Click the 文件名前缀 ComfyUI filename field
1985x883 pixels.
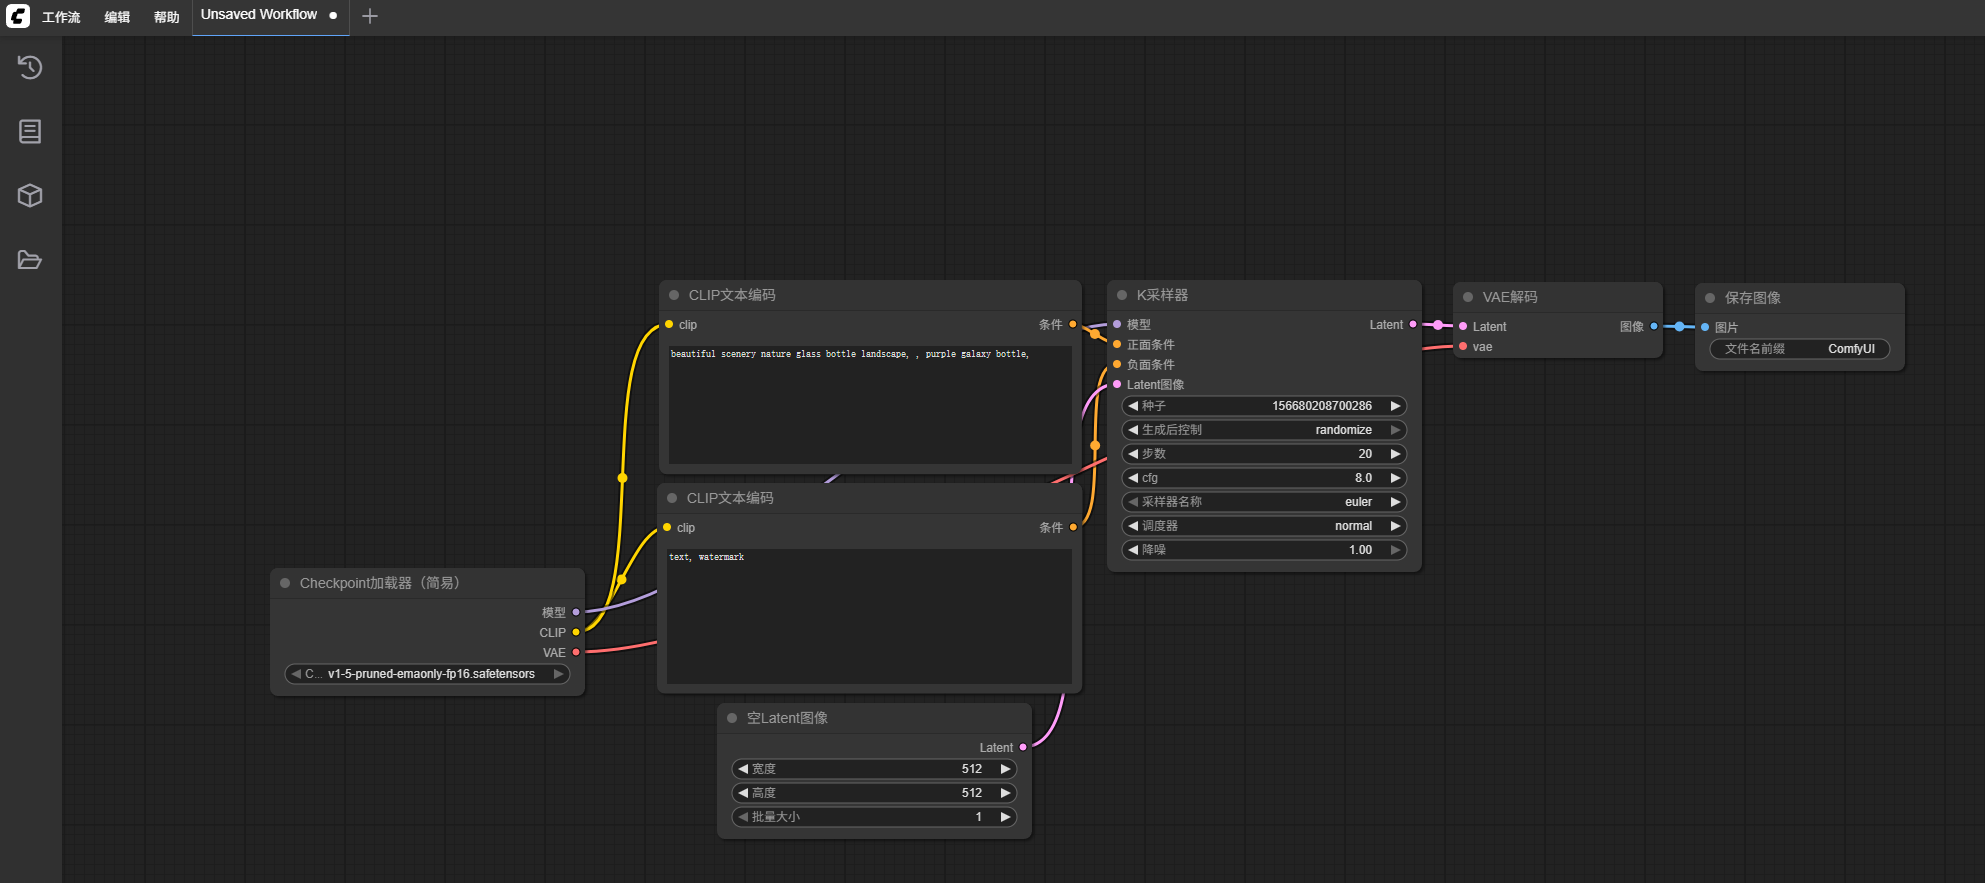[1800, 349]
